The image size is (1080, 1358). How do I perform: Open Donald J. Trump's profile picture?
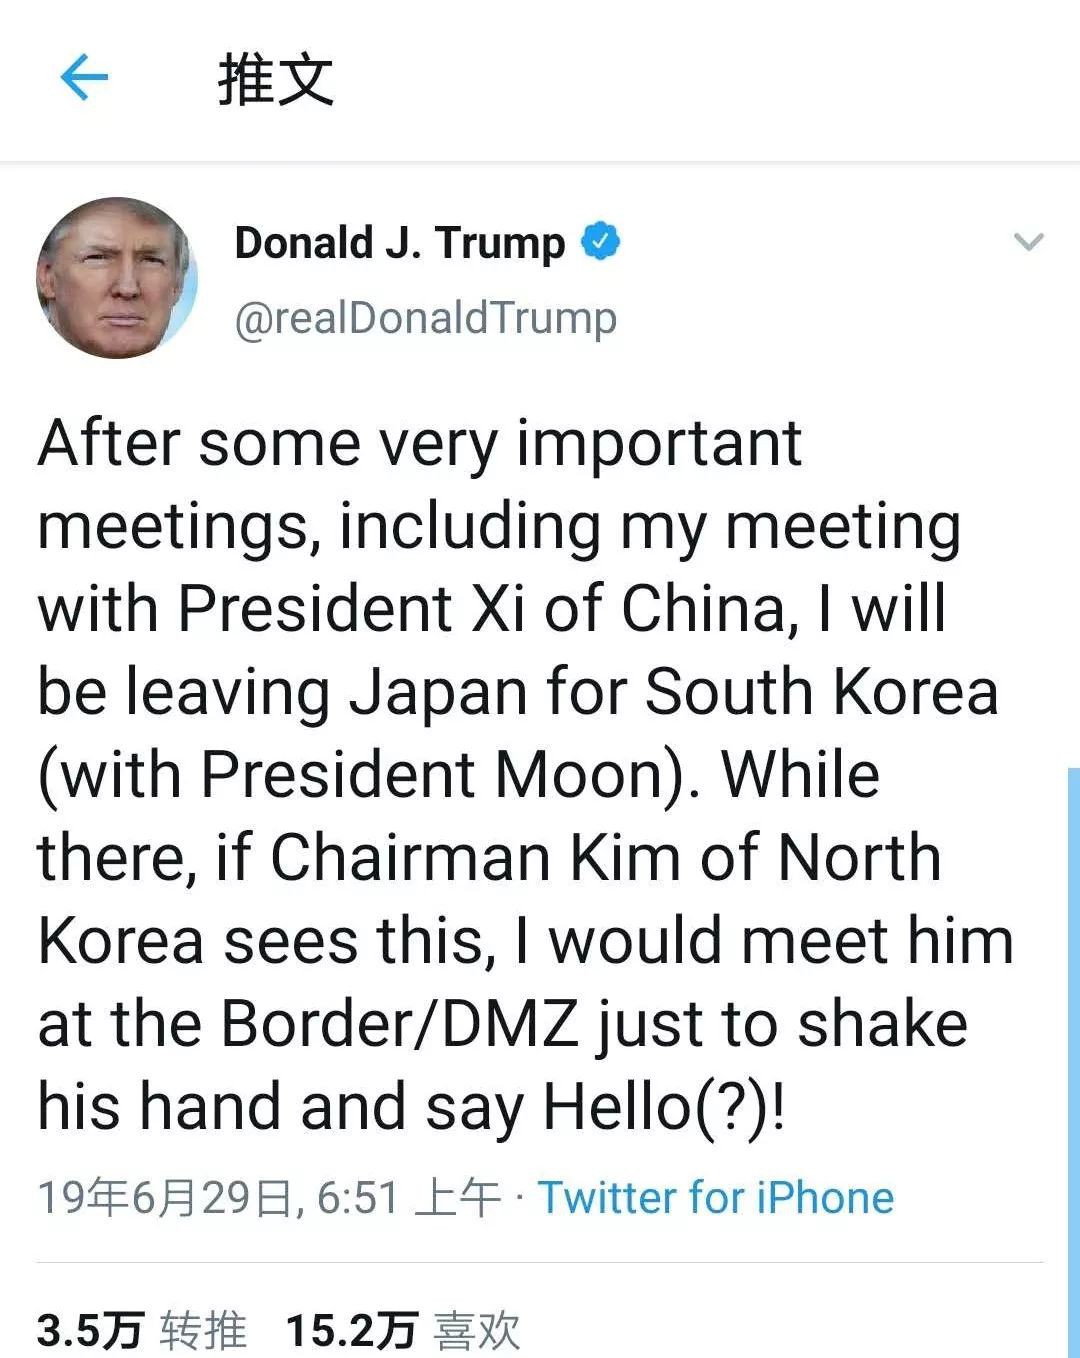[117, 278]
